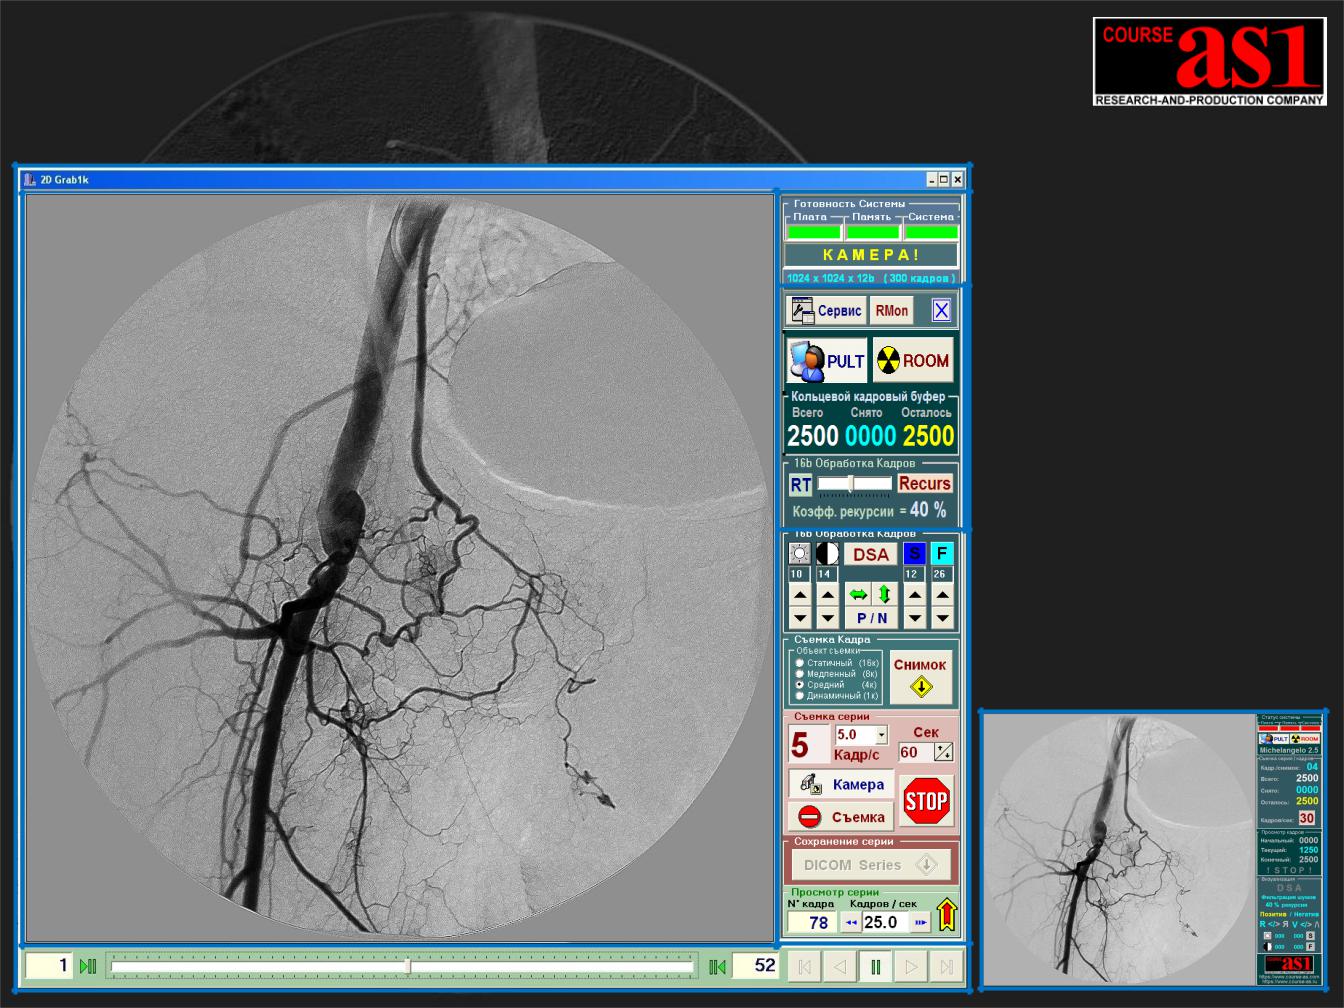Open the Кадр/с frame rate dropdown
The width and height of the screenshot is (1344, 1008).
point(881,735)
